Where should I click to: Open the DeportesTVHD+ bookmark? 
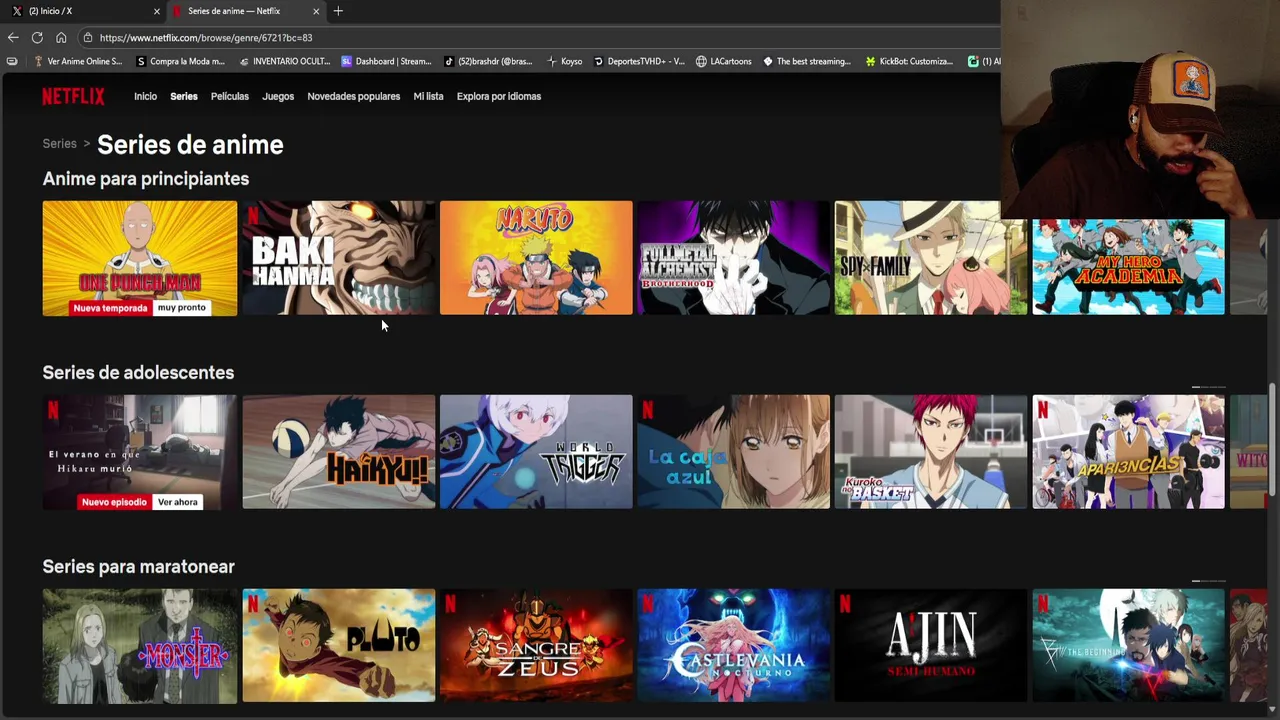639,61
